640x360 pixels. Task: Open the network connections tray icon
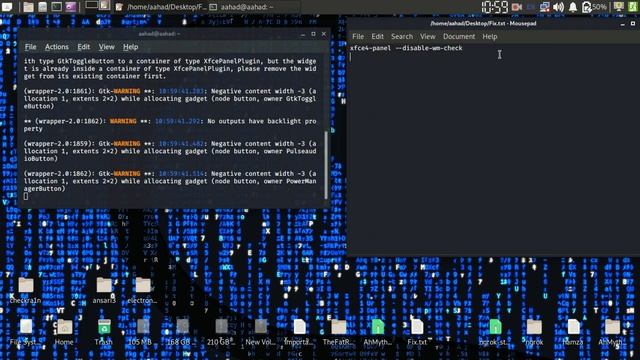tap(544, 7)
